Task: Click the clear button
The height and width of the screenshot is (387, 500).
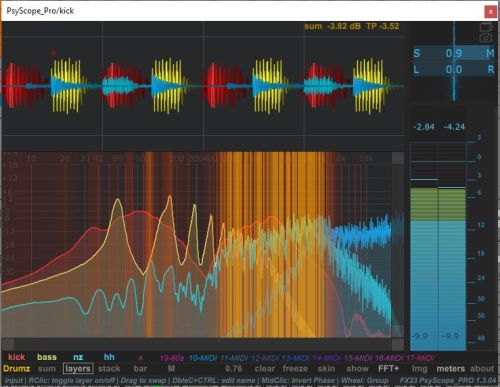Action: (265, 369)
